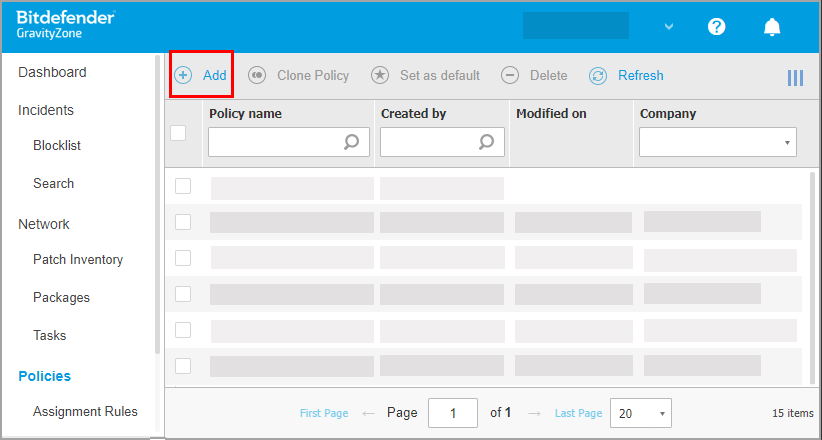Check the last policy row checkbox

pyautogui.click(x=183, y=366)
